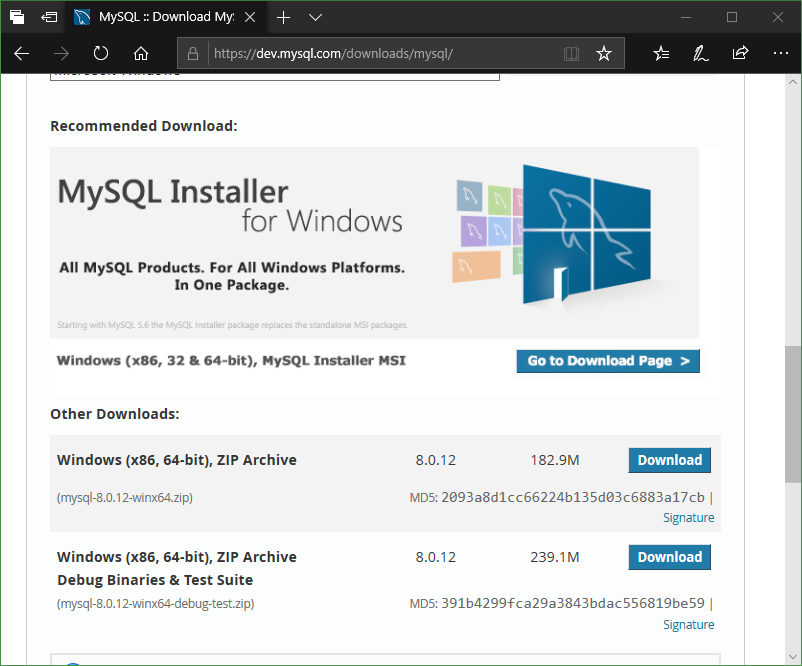802x666 pixels.
Task: Close the MySQL Download tab
Action: point(250,17)
